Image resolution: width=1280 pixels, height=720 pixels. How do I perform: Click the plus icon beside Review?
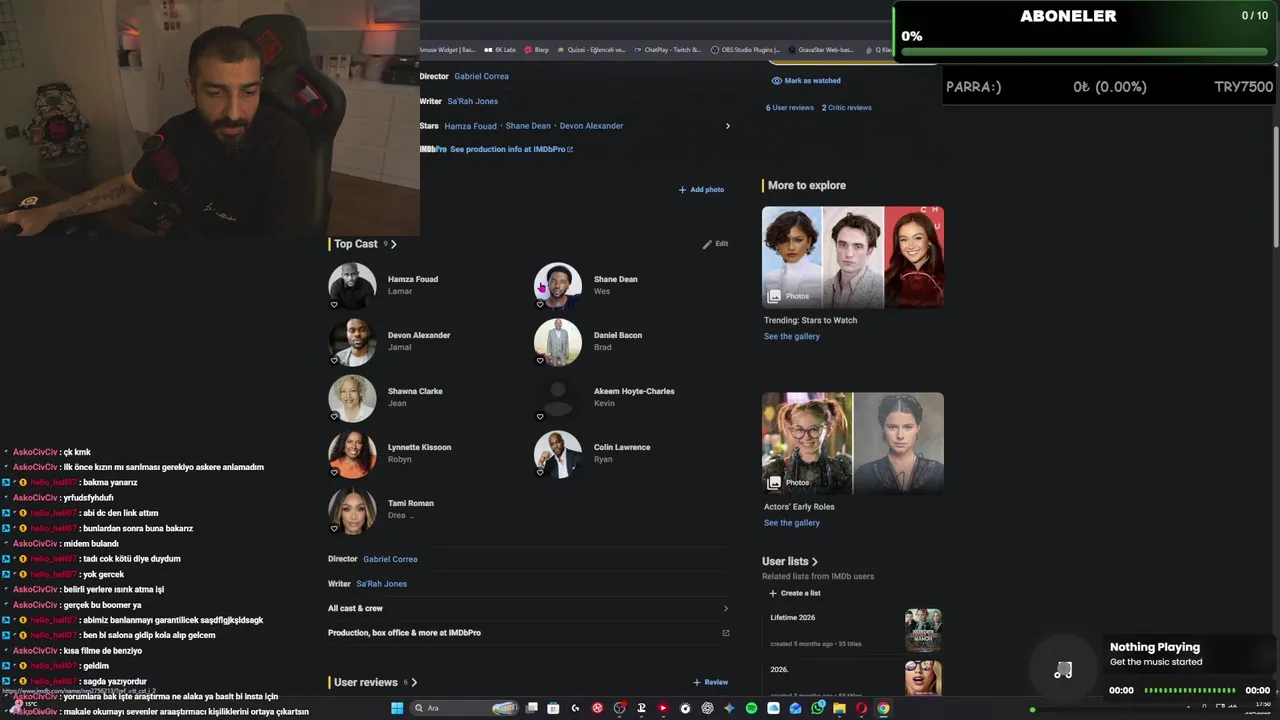coord(697,682)
